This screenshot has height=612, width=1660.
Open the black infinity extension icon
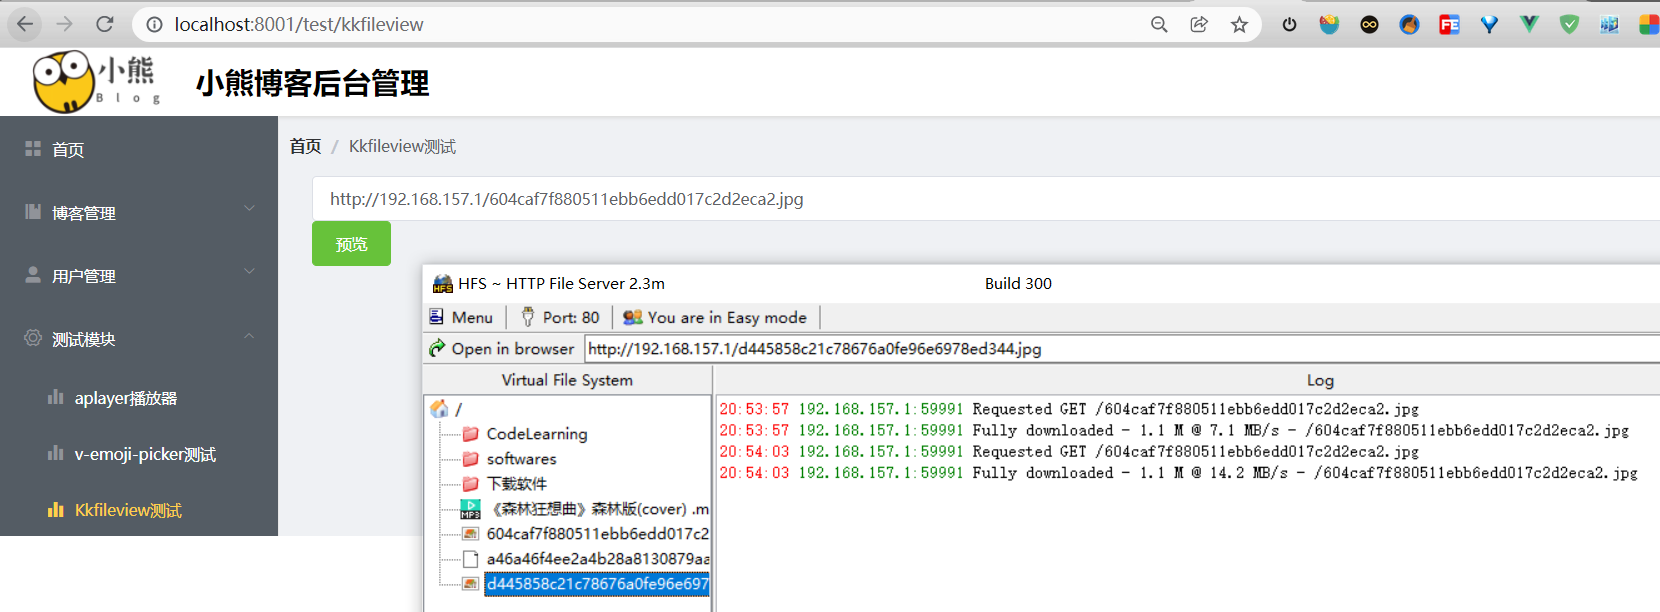tap(1369, 24)
